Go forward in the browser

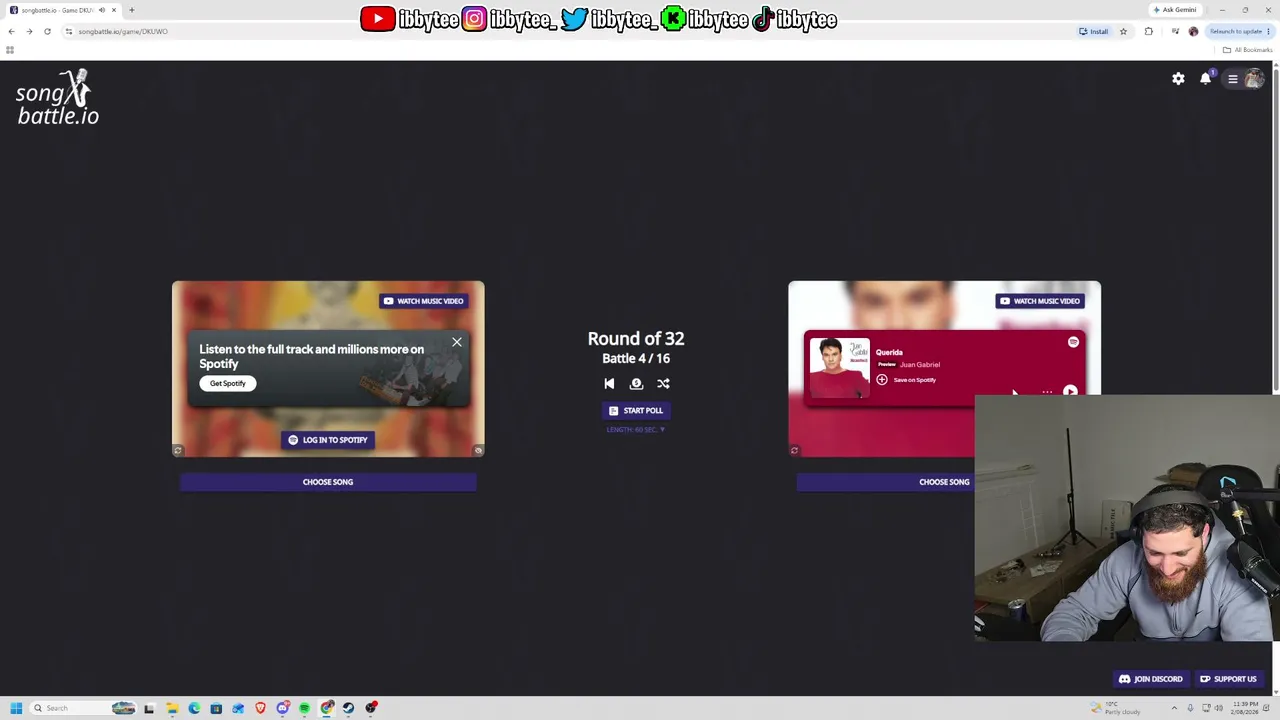tap(29, 31)
